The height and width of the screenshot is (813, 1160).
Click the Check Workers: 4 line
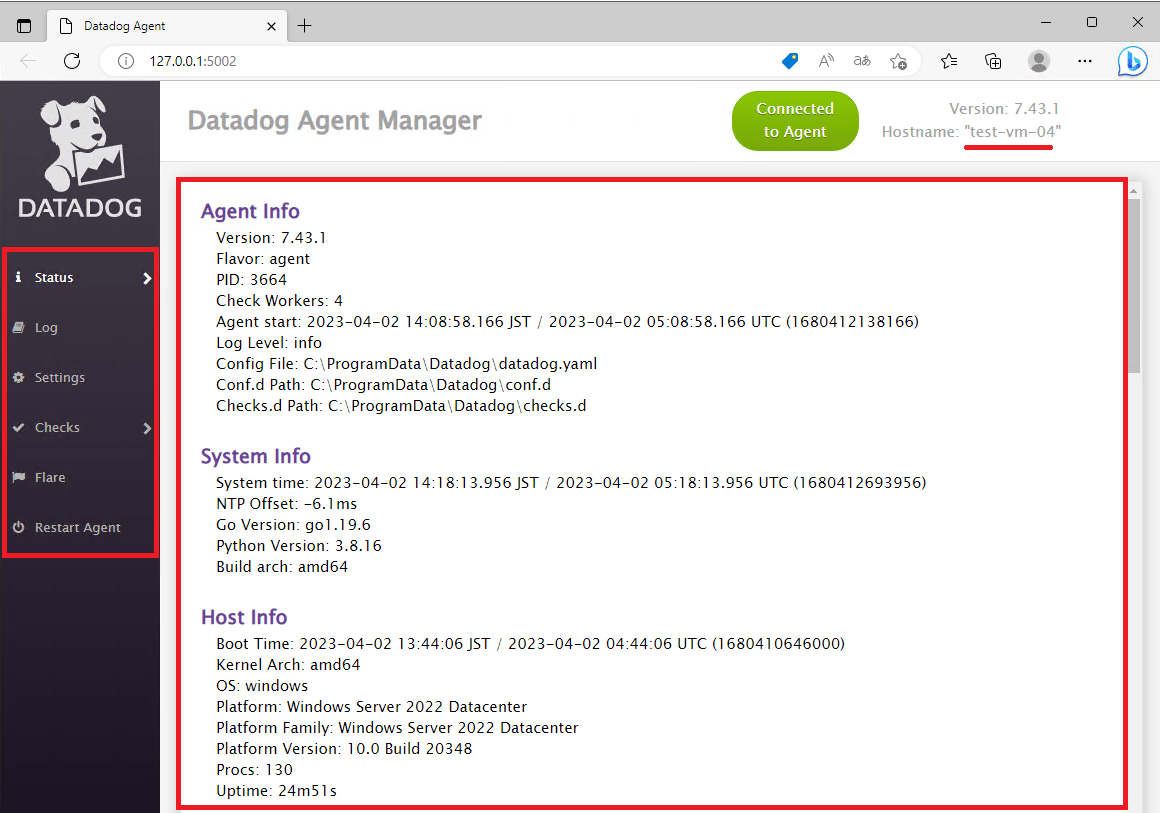[280, 300]
